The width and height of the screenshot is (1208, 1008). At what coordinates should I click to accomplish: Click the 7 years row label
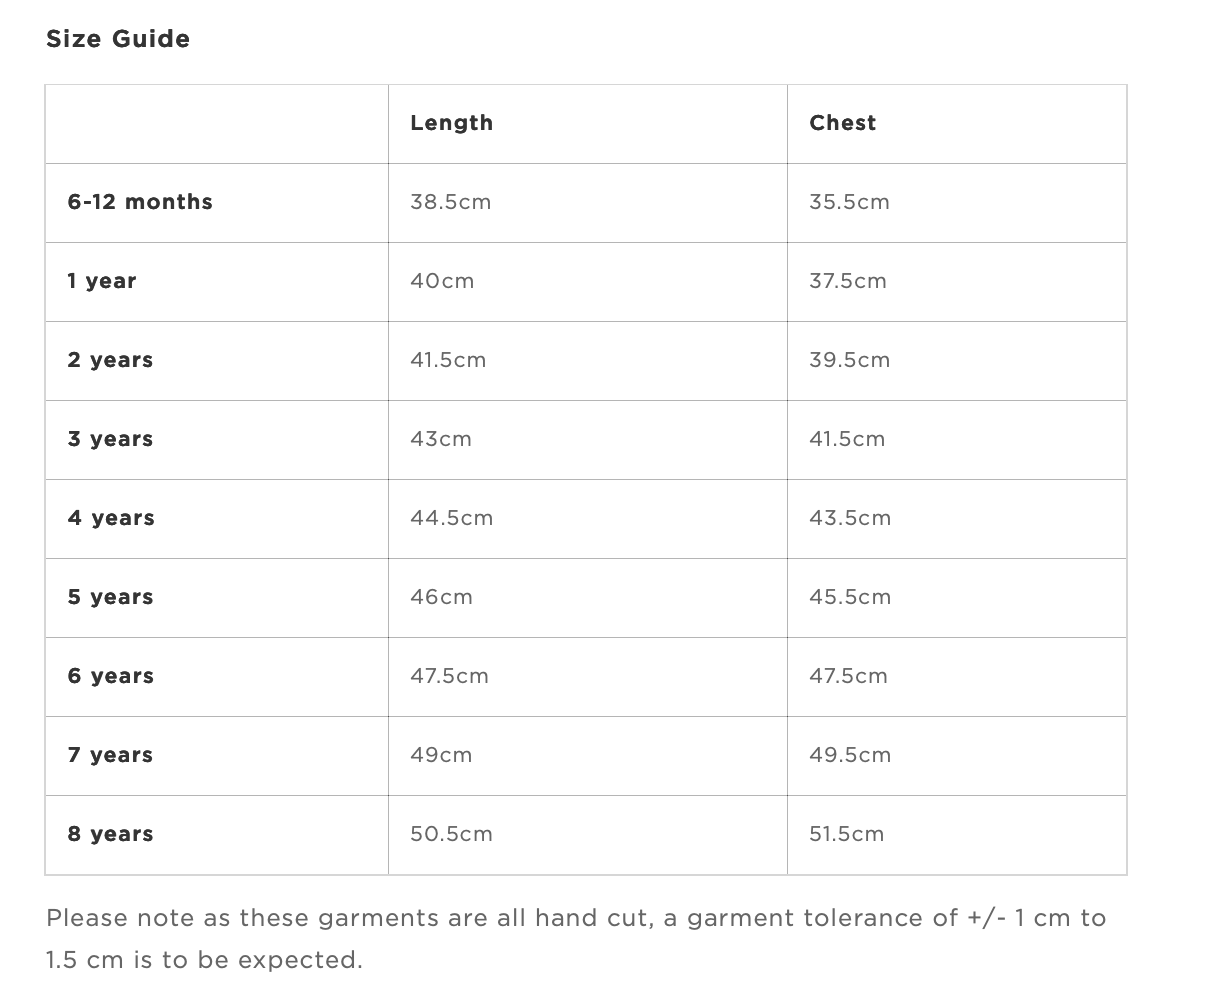[111, 755]
